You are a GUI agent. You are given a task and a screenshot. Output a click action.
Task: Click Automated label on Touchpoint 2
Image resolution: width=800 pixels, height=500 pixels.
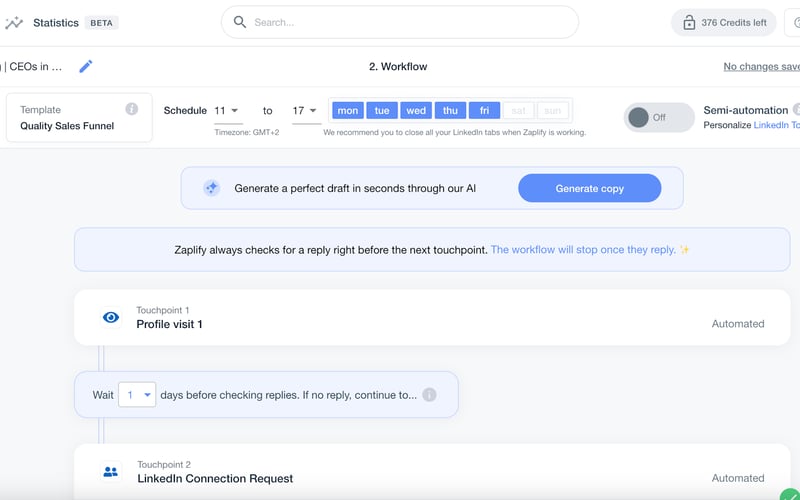(x=738, y=479)
